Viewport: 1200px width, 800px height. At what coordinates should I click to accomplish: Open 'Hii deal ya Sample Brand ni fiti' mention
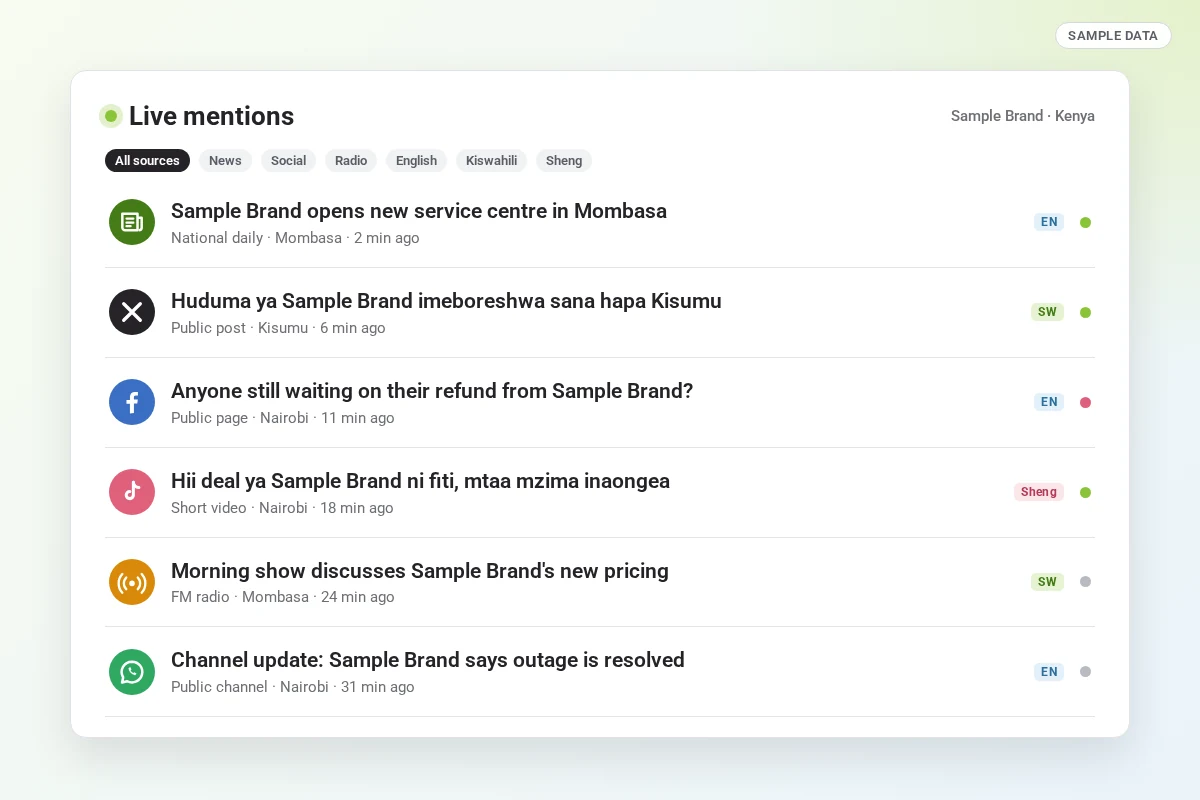point(420,481)
